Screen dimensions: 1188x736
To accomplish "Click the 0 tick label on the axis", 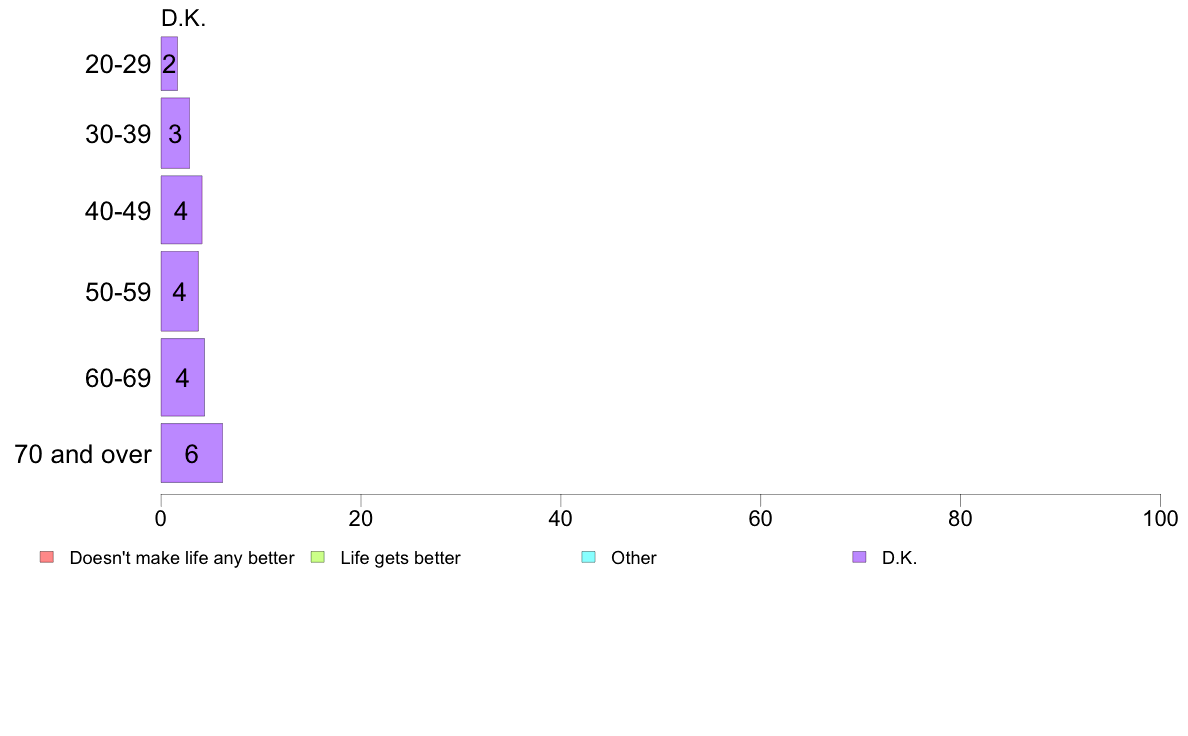I will coord(161,518).
